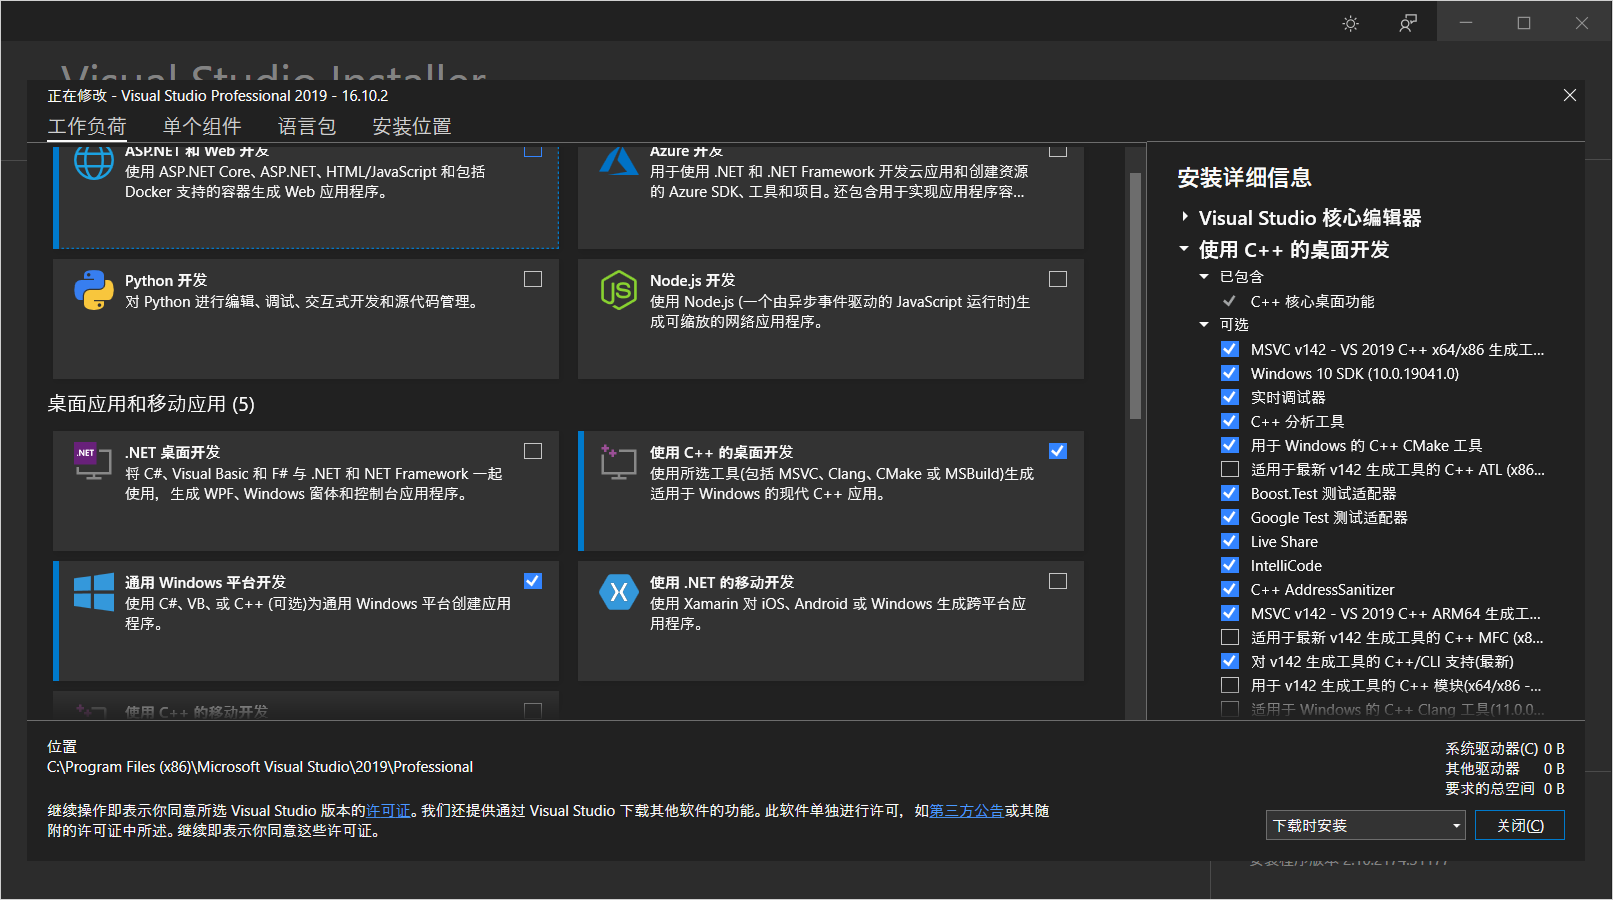
Task: Open the 许可证 license link
Action: (x=389, y=810)
